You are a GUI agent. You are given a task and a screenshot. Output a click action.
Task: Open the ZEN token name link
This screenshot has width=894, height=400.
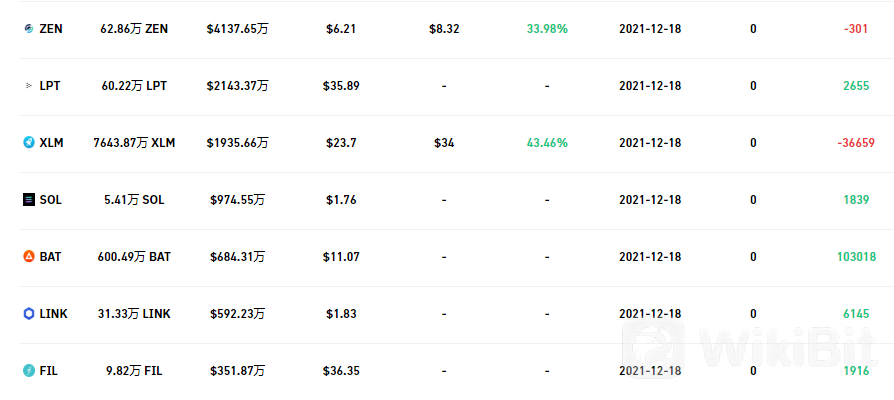(51, 28)
